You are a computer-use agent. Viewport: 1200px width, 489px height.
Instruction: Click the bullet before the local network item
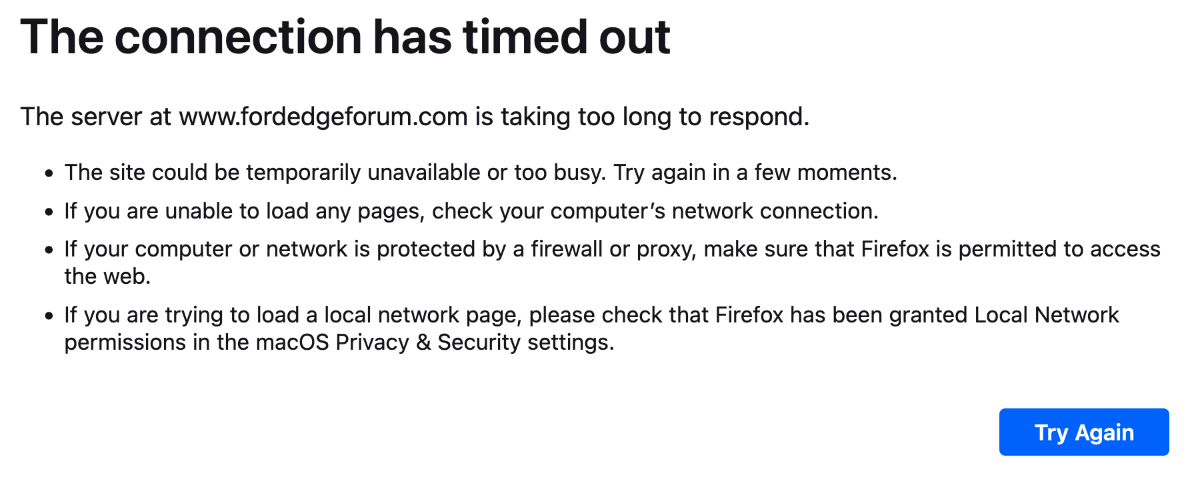tap(48, 317)
